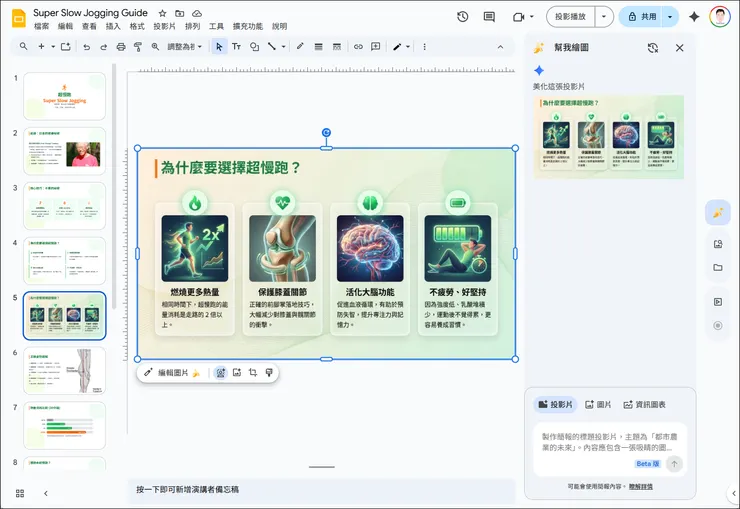Submit the prompt with the arrow button
This screenshot has height=509, width=740.
point(674,464)
